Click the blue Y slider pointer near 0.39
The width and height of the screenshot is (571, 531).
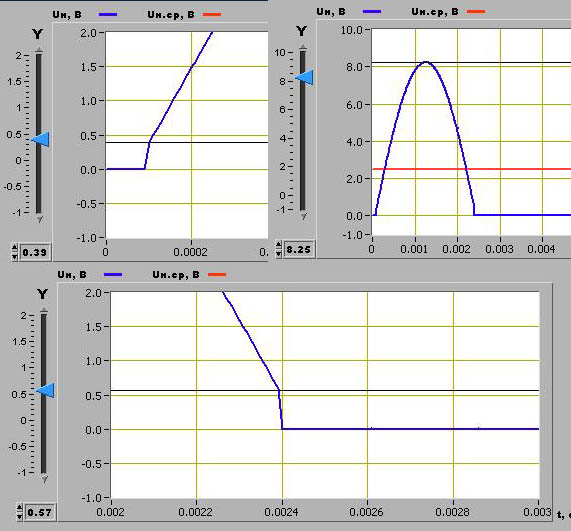(40, 139)
